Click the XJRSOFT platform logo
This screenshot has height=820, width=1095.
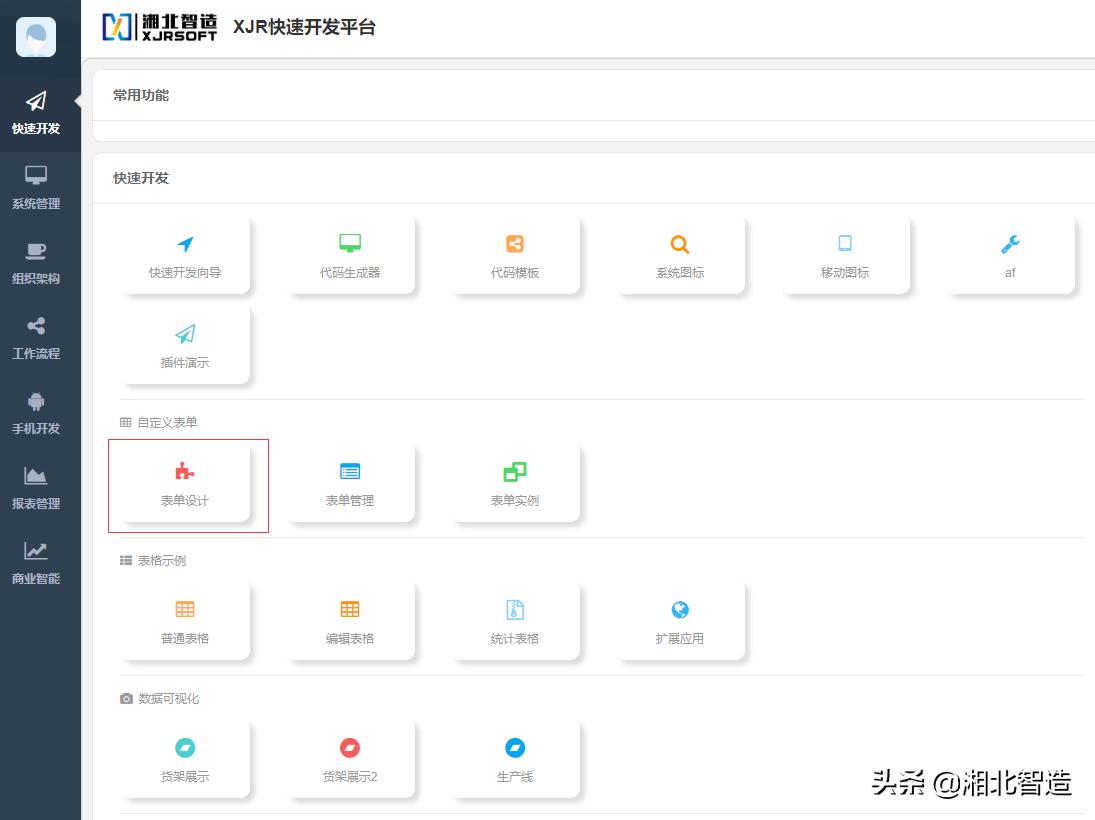pos(160,27)
